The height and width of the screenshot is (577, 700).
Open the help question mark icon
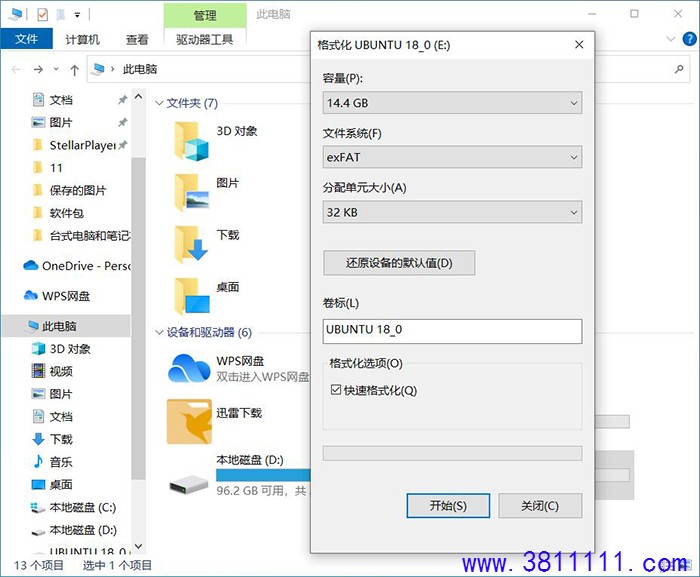pos(689,39)
